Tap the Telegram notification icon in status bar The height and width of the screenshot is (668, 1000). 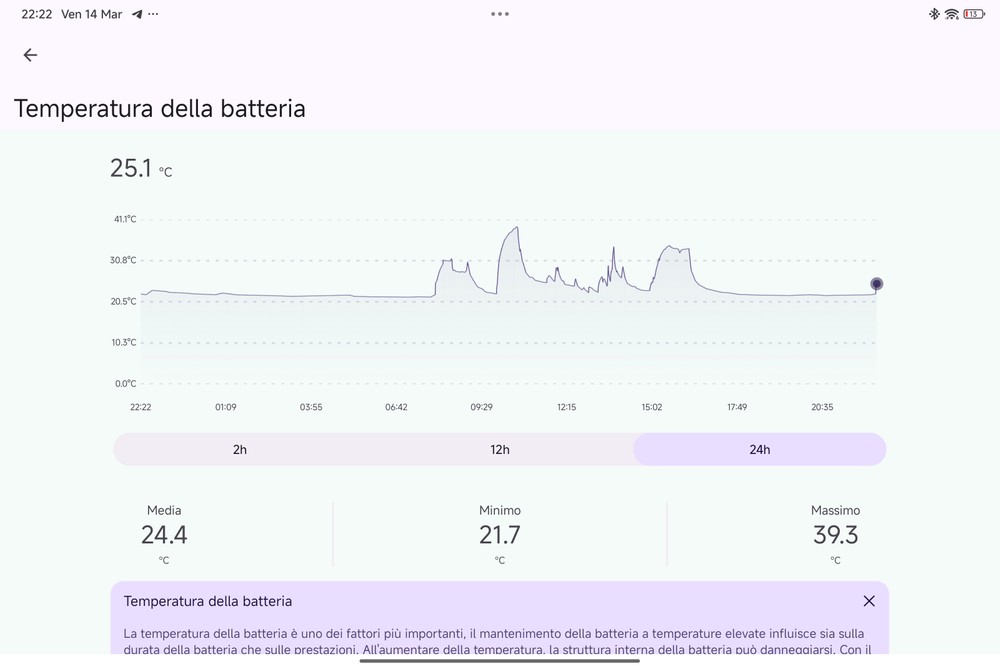click(137, 14)
